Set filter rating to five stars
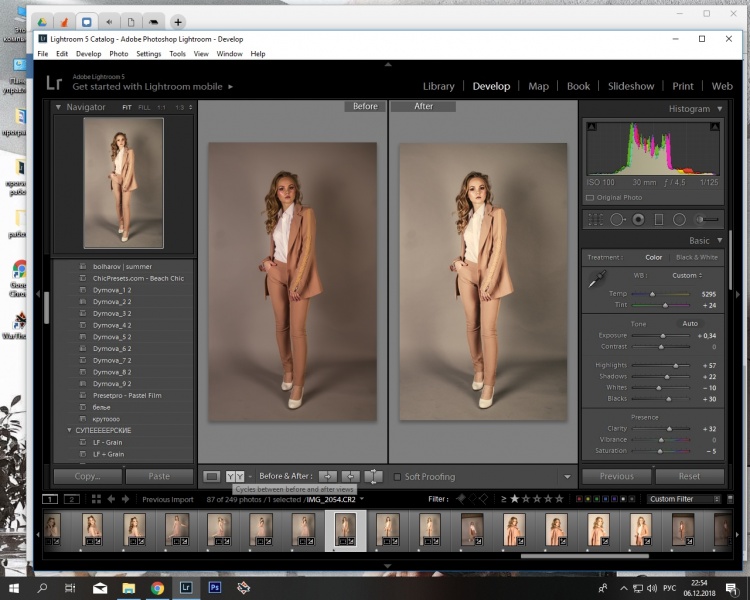This screenshot has height=600, width=750. click(x=559, y=499)
